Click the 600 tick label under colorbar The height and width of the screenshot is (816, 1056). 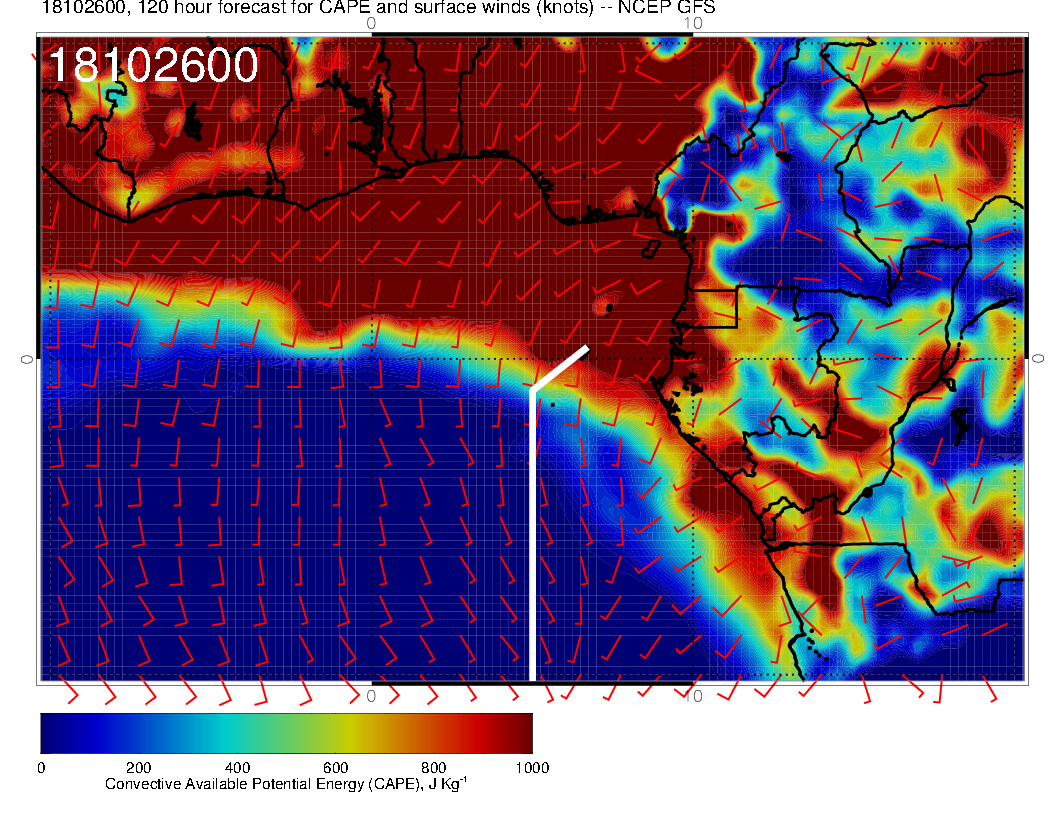tap(335, 768)
